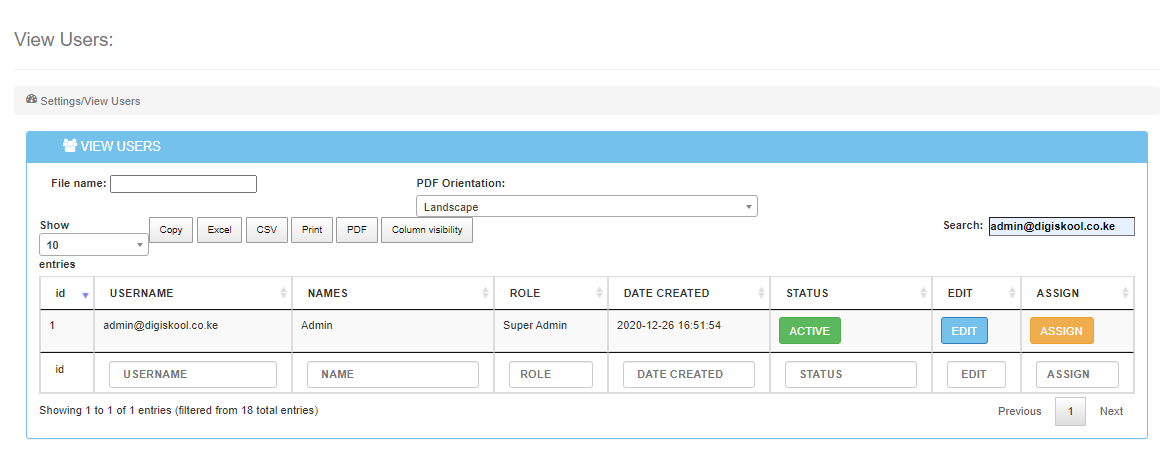Sort by Username column arrows
Image resolution: width=1165 pixels, height=457 pixels.
coord(284,293)
